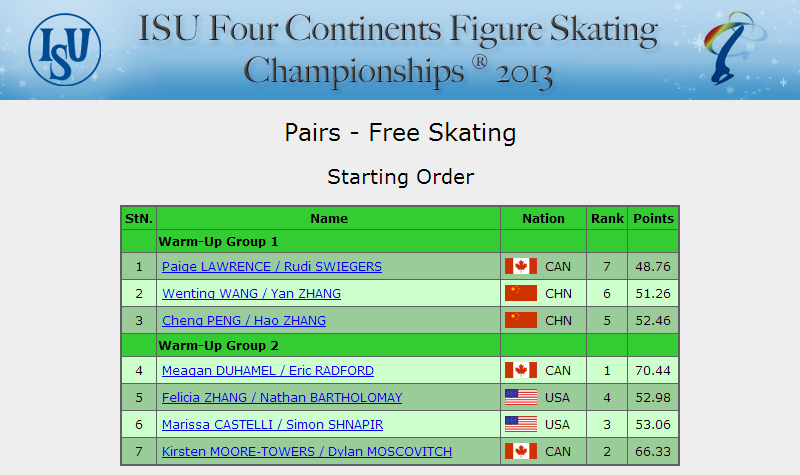Open Wenting WANG / Yan ZHANG link
Screen dimensions: 800x475
[x=251, y=294]
